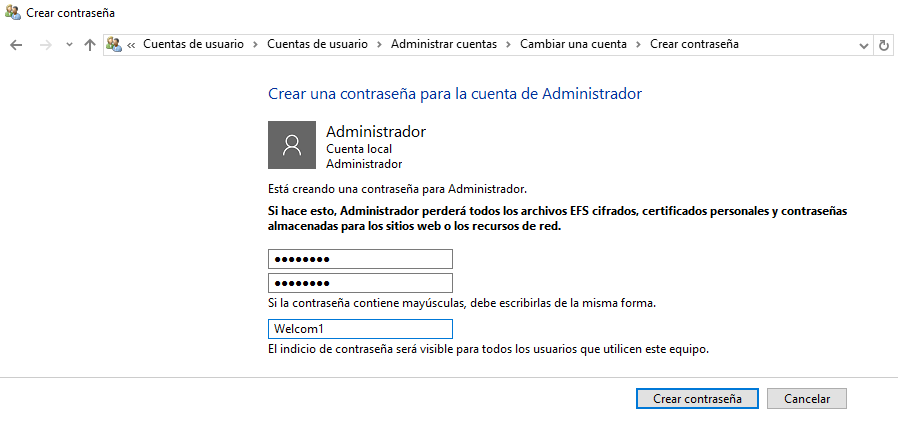This screenshot has height=432, width=898.
Task: Click the forward navigation arrow
Action: (44, 45)
